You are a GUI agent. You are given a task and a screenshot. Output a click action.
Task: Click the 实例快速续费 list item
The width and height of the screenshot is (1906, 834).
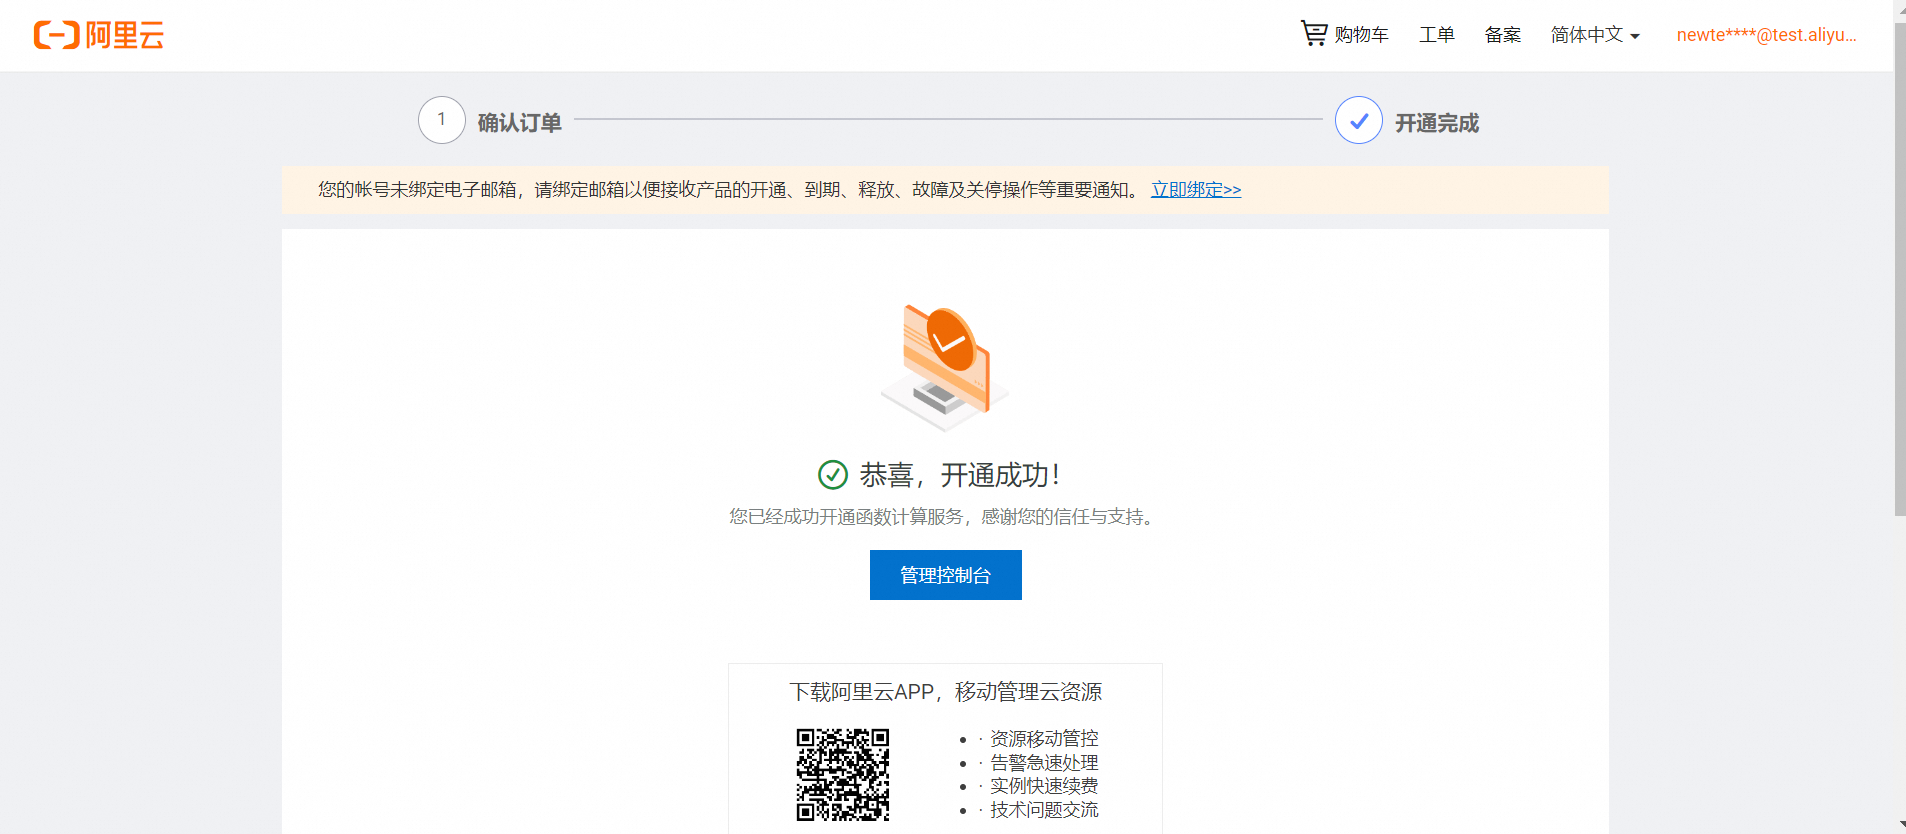click(x=1044, y=786)
